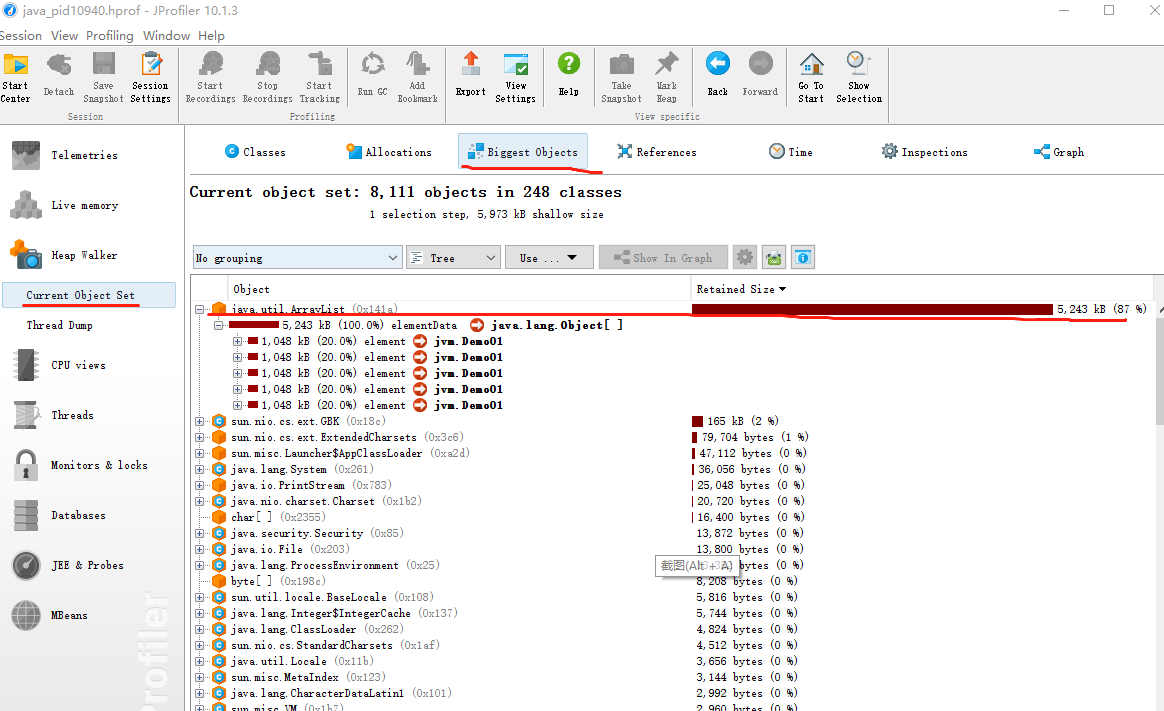Select Current Object Set in sidebar

(x=89, y=295)
